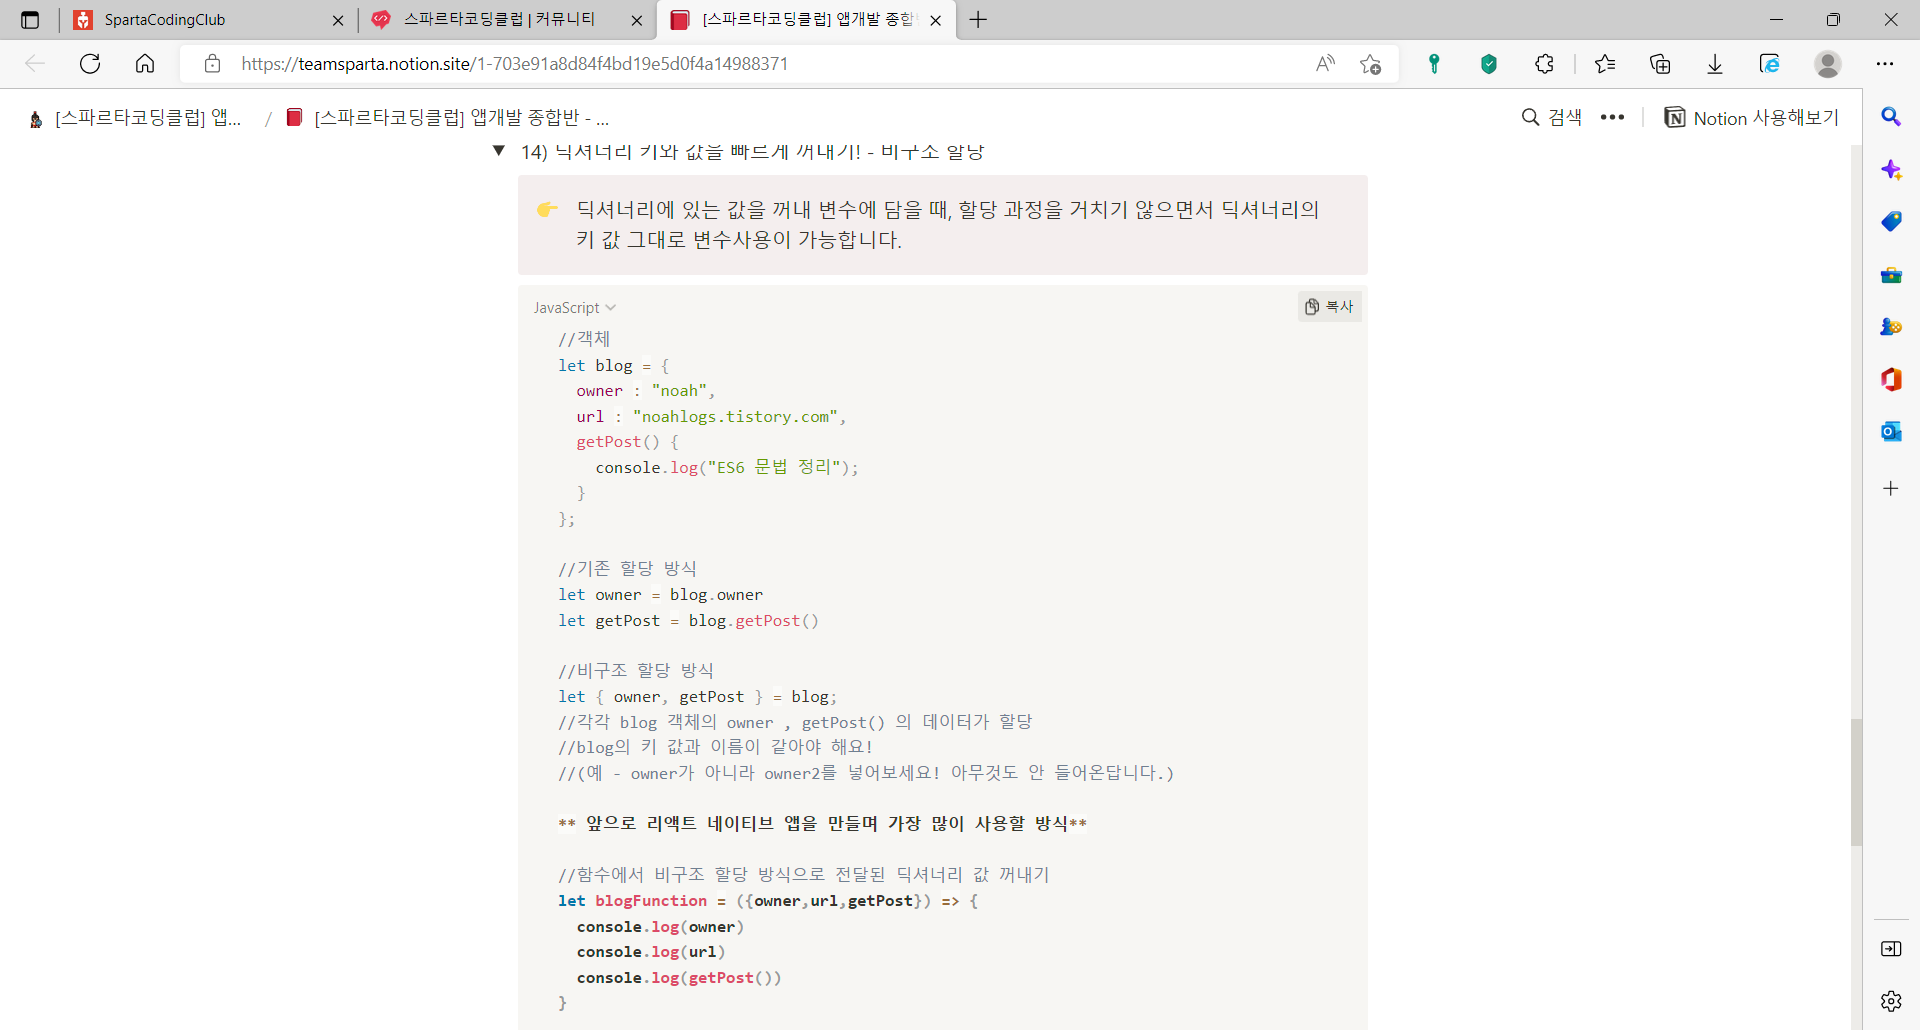Close the 커뮤니티 tab
Image resolution: width=1920 pixels, height=1030 pixels.
pyautogui.click(x=637, y=20)
